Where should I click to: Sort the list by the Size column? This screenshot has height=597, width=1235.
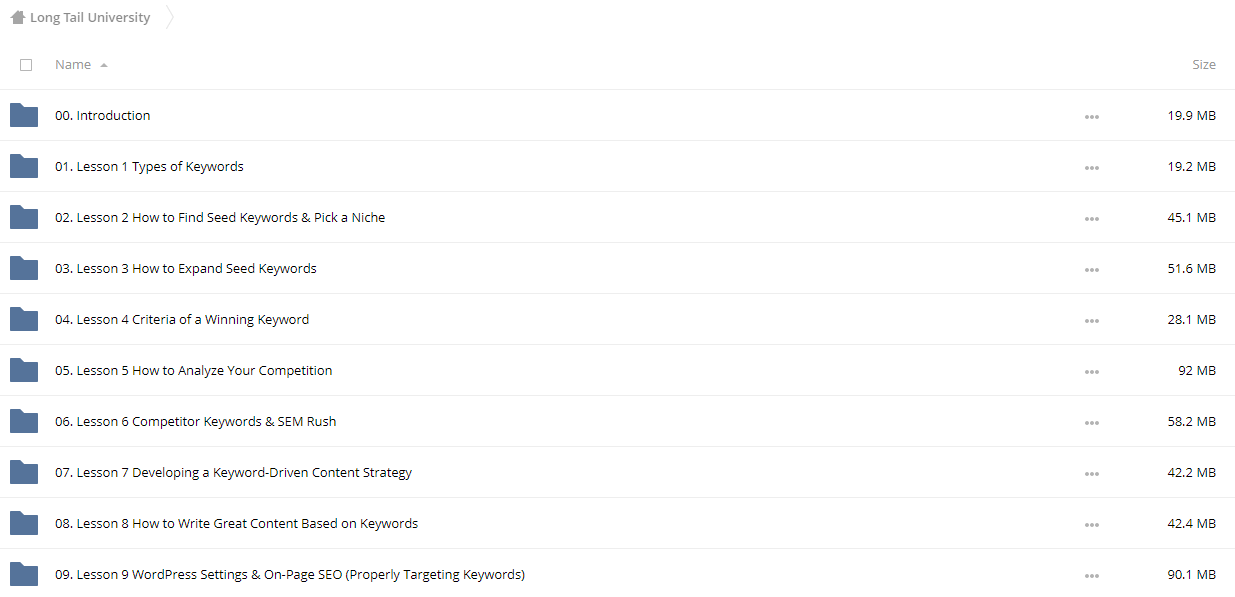[x=1204, y=64]
